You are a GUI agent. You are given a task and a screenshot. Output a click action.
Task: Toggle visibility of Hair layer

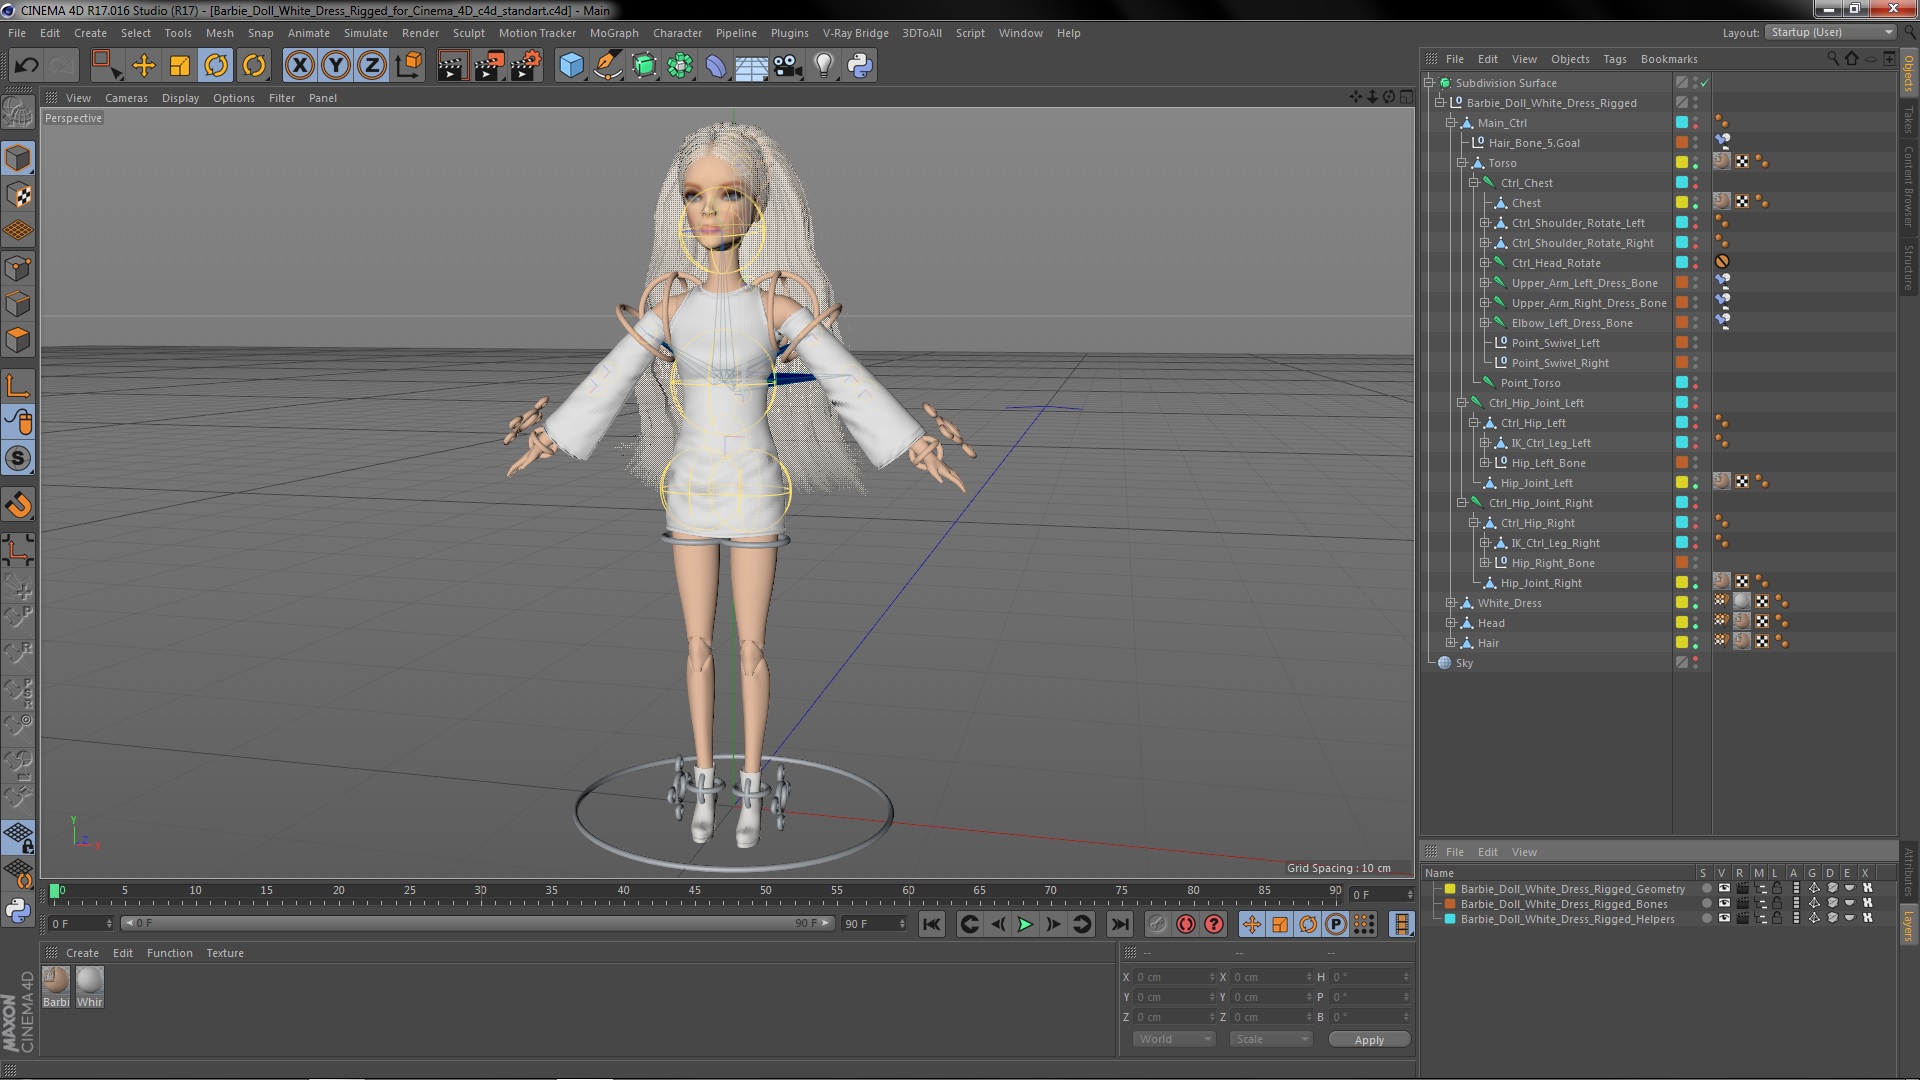1700,642
